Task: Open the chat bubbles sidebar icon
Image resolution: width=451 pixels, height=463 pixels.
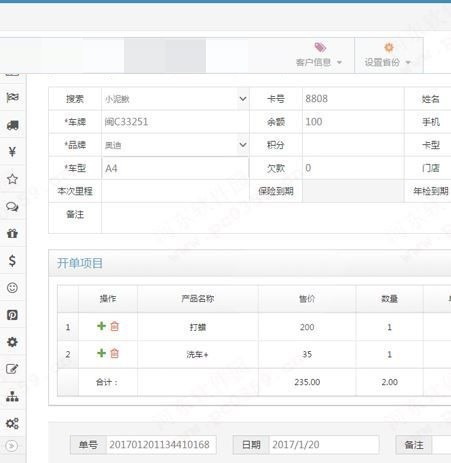Action: click(12, 207)
